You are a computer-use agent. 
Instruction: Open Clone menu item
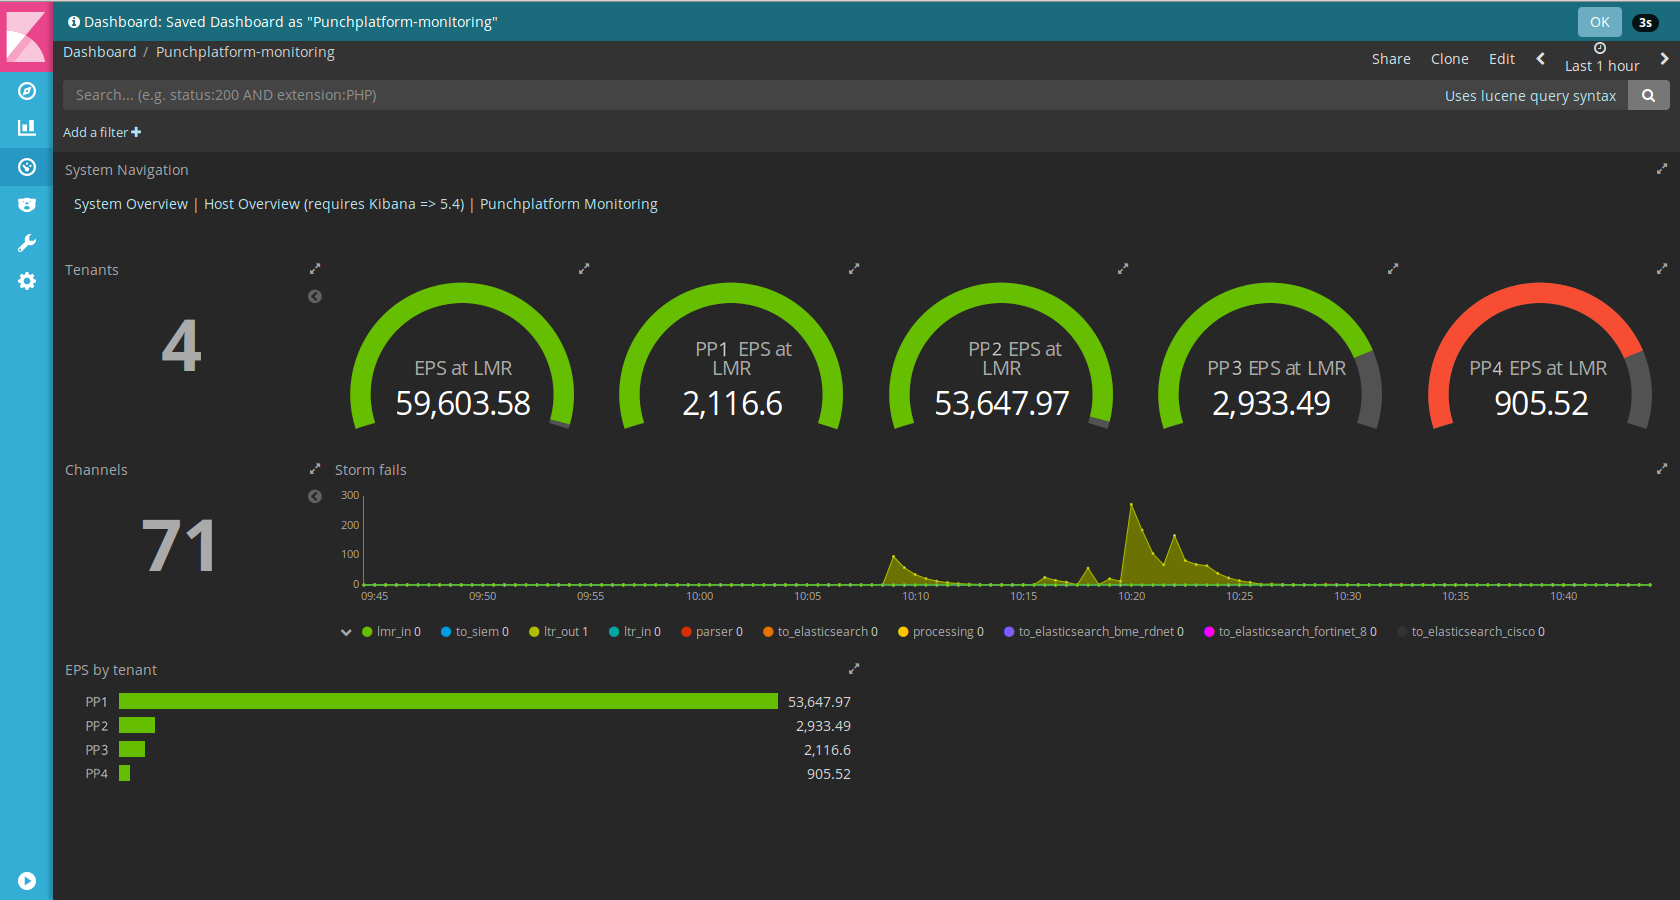click(1449, 59)
